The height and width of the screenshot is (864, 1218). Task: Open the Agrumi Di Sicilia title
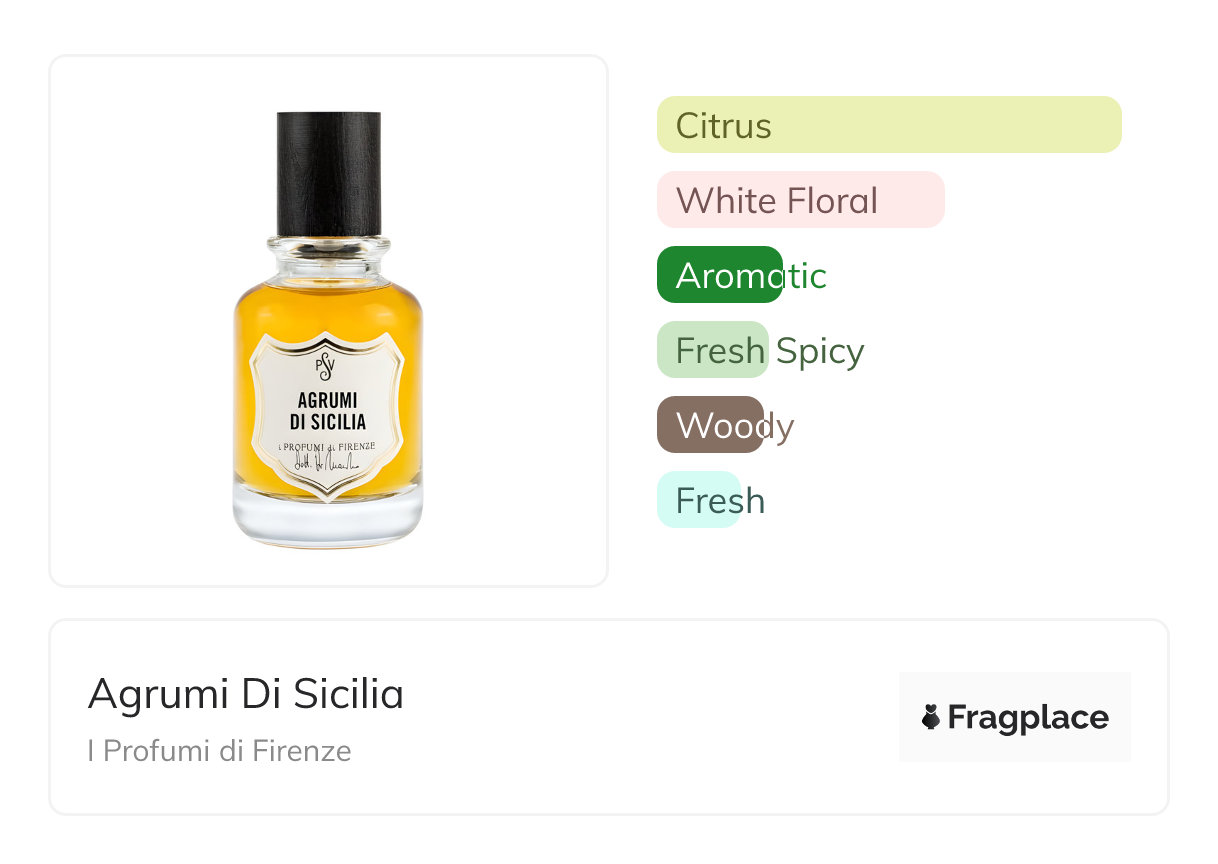[x=245, y=693]
